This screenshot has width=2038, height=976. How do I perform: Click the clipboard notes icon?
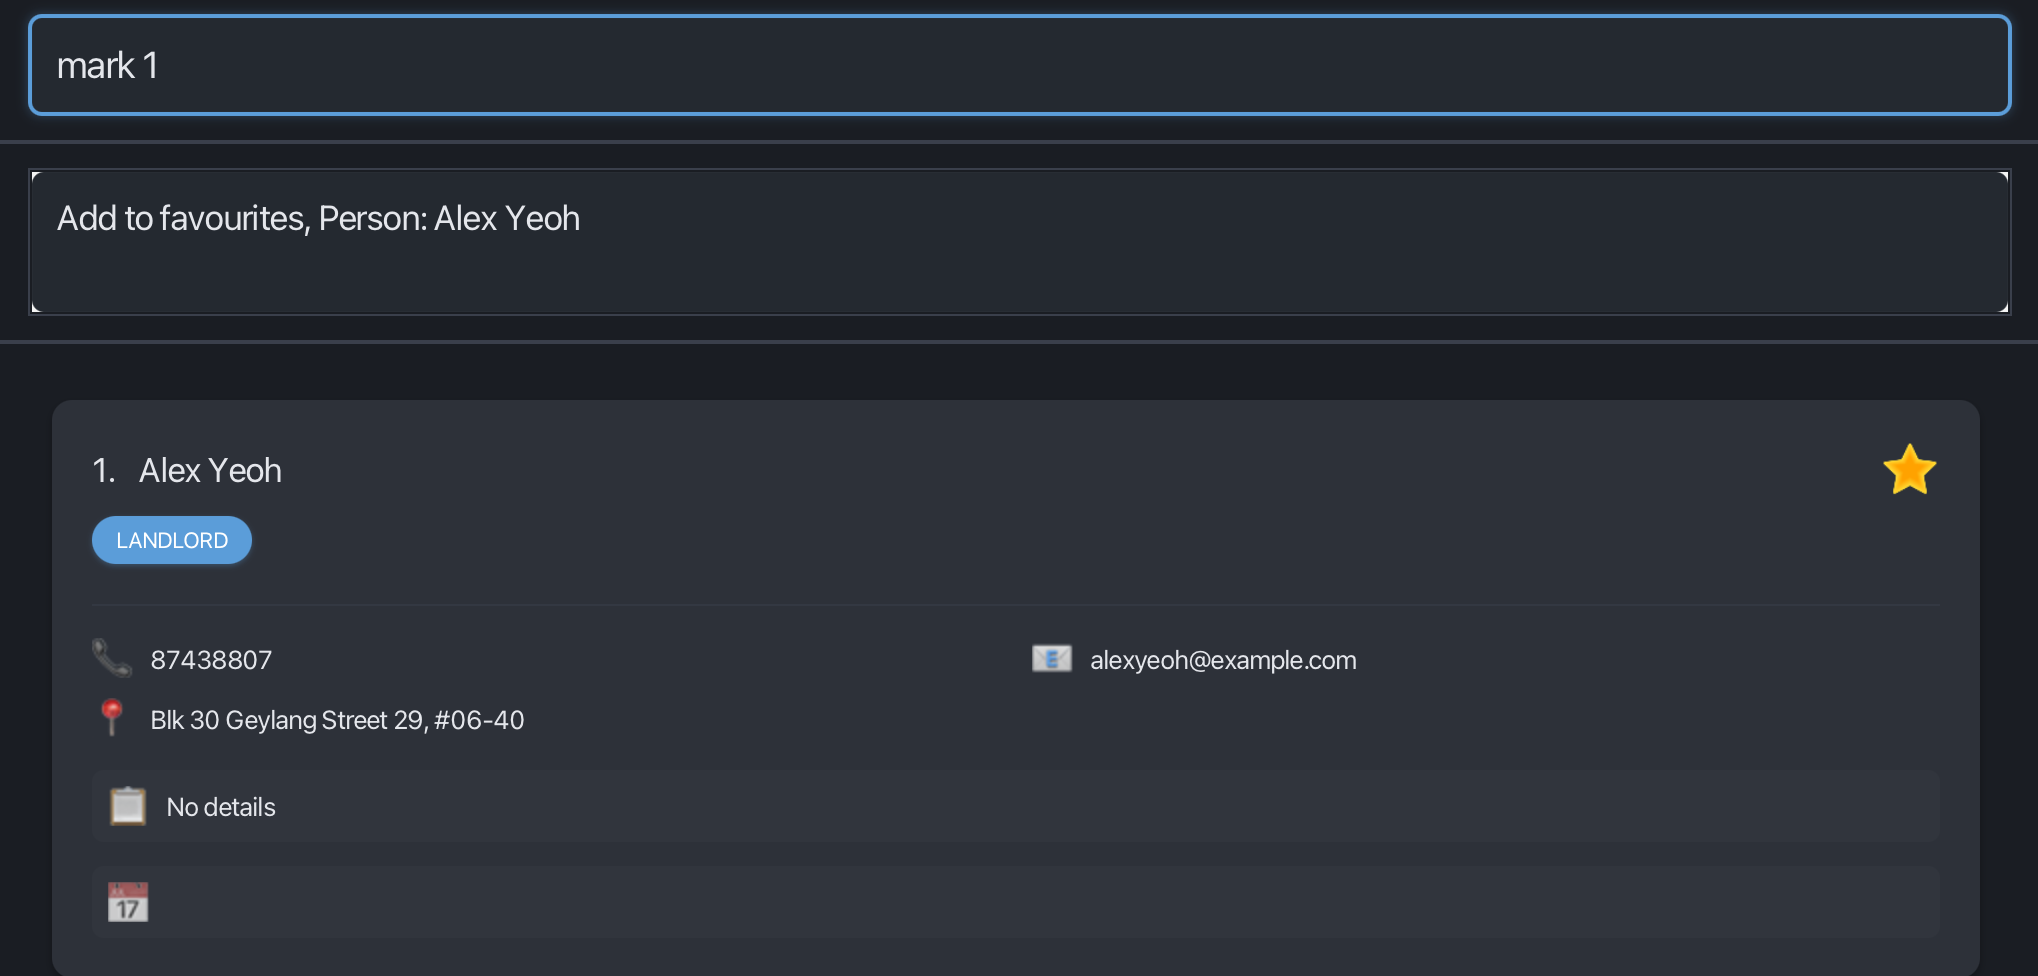(128, 806)
